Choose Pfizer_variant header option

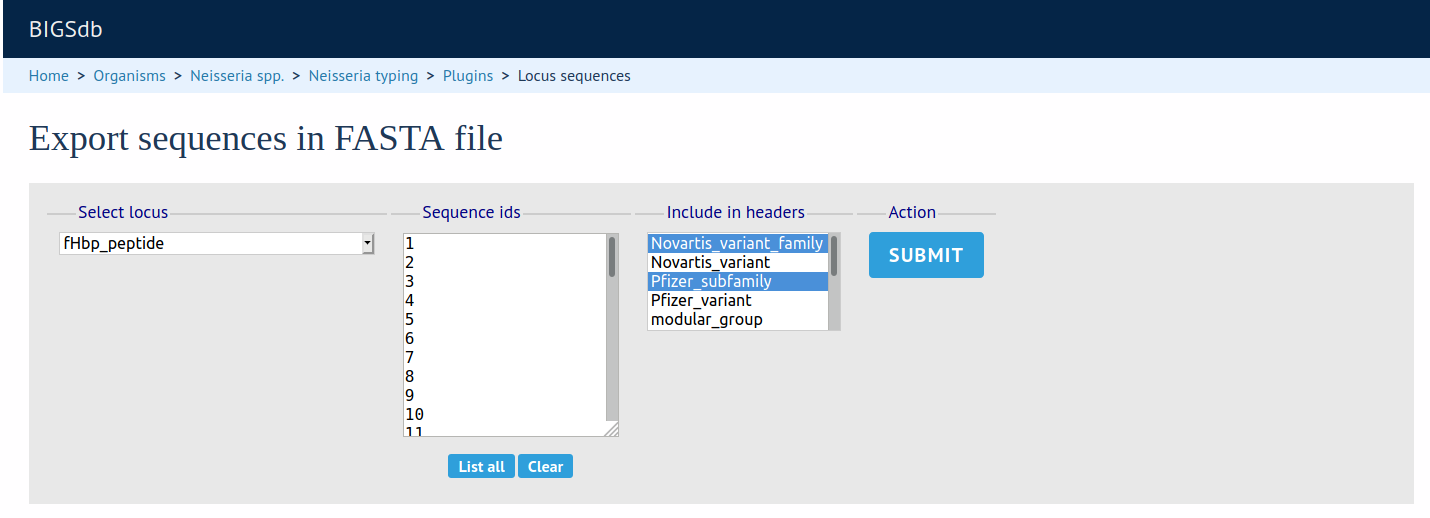pos(701,300)
